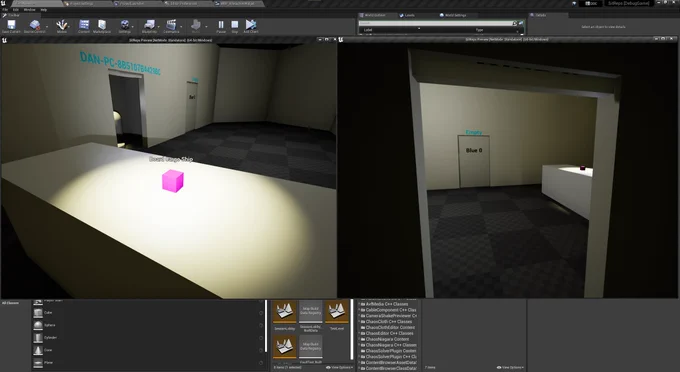Pause the running play session
Viewport: 680px width, 372px height.
[221, 26]
